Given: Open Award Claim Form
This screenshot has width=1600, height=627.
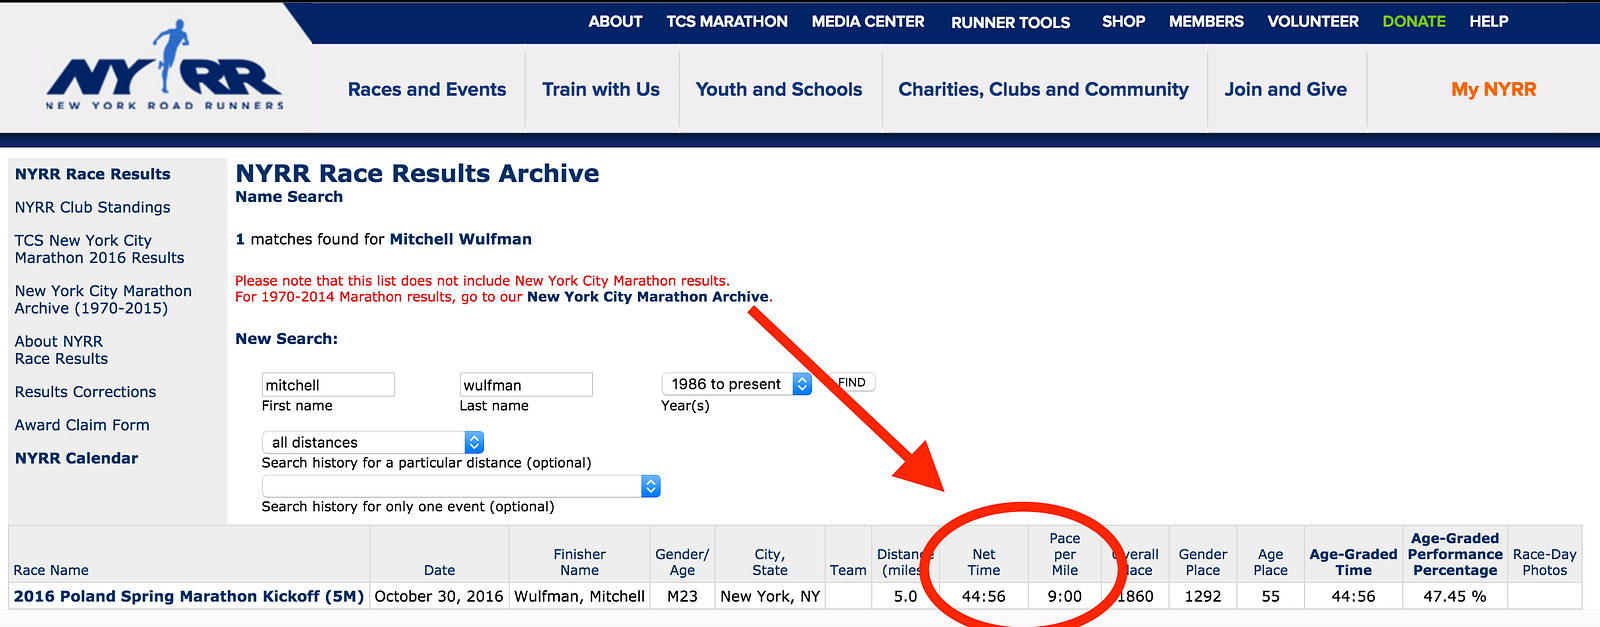Looking at the screenshot, I should tap(82, 425).
